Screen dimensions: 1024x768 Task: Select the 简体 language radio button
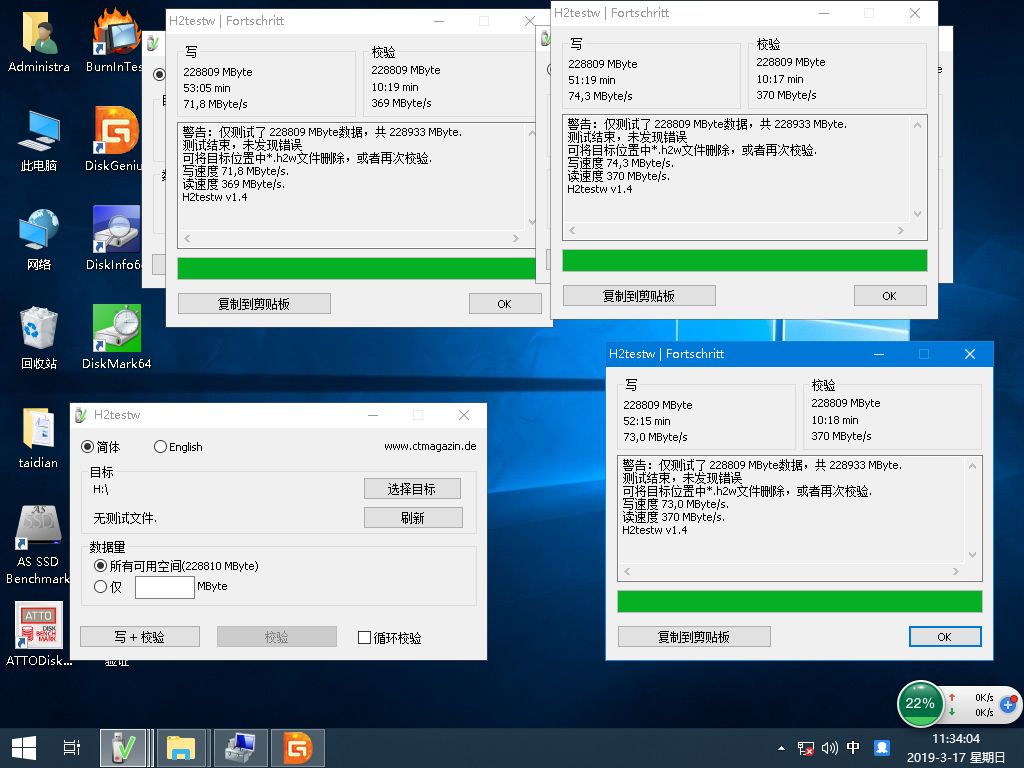click(88, 447)
